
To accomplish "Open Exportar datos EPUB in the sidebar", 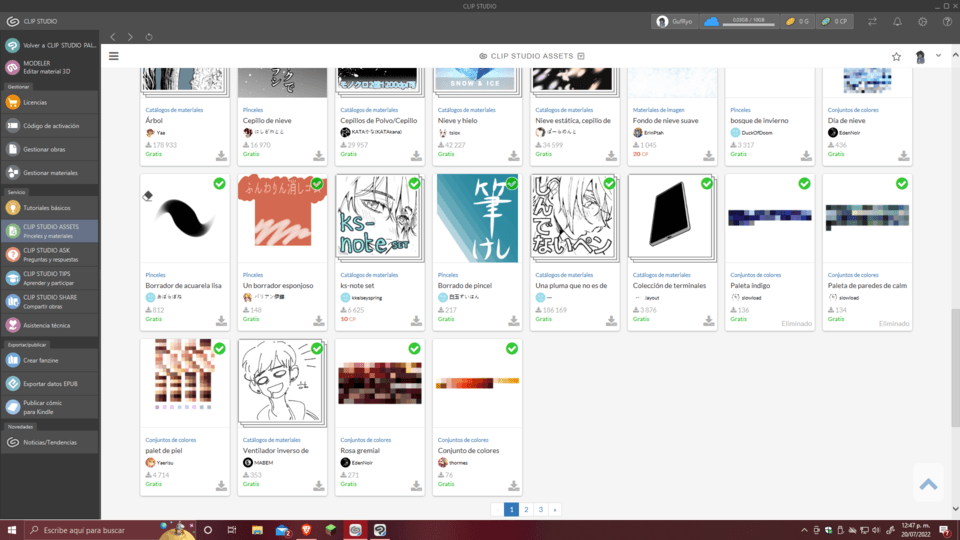I will 50,383.
